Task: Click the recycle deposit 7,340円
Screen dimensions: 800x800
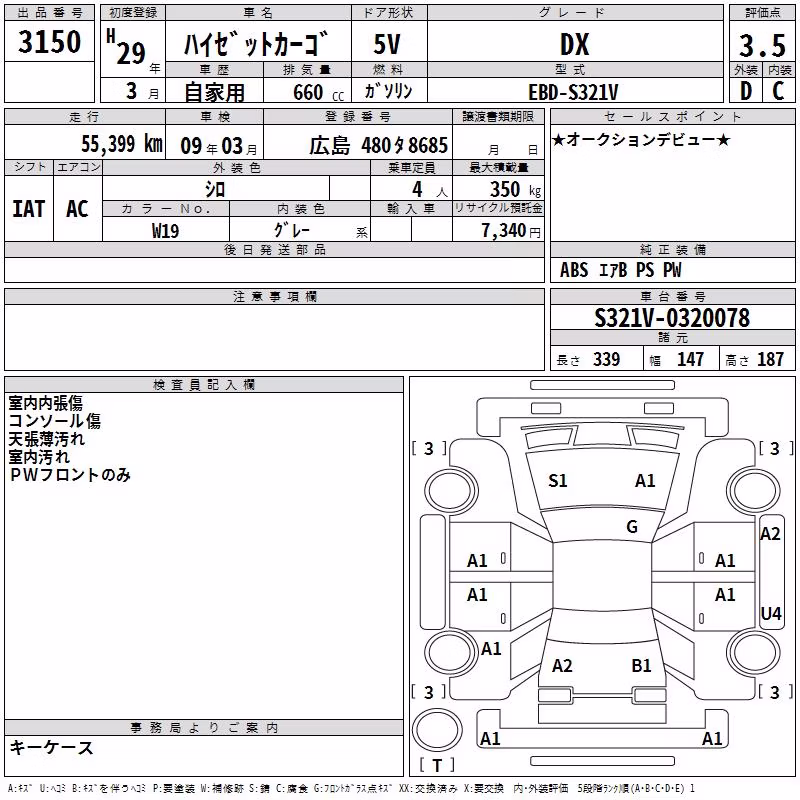Action: [x=511, y=231]
